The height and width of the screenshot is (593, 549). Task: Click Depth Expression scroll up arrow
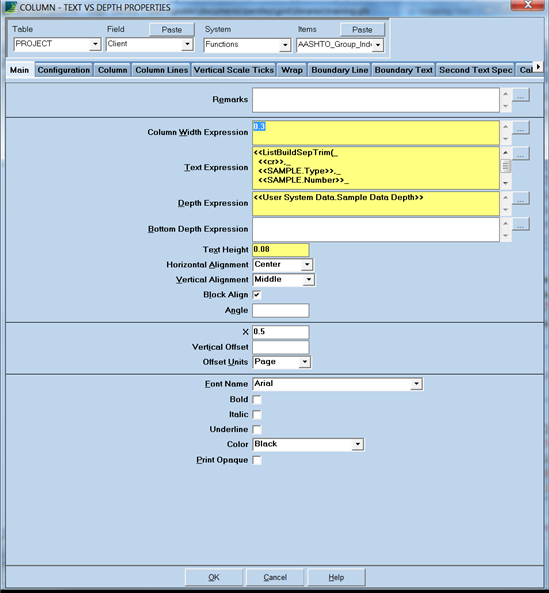tap(506, 198)
